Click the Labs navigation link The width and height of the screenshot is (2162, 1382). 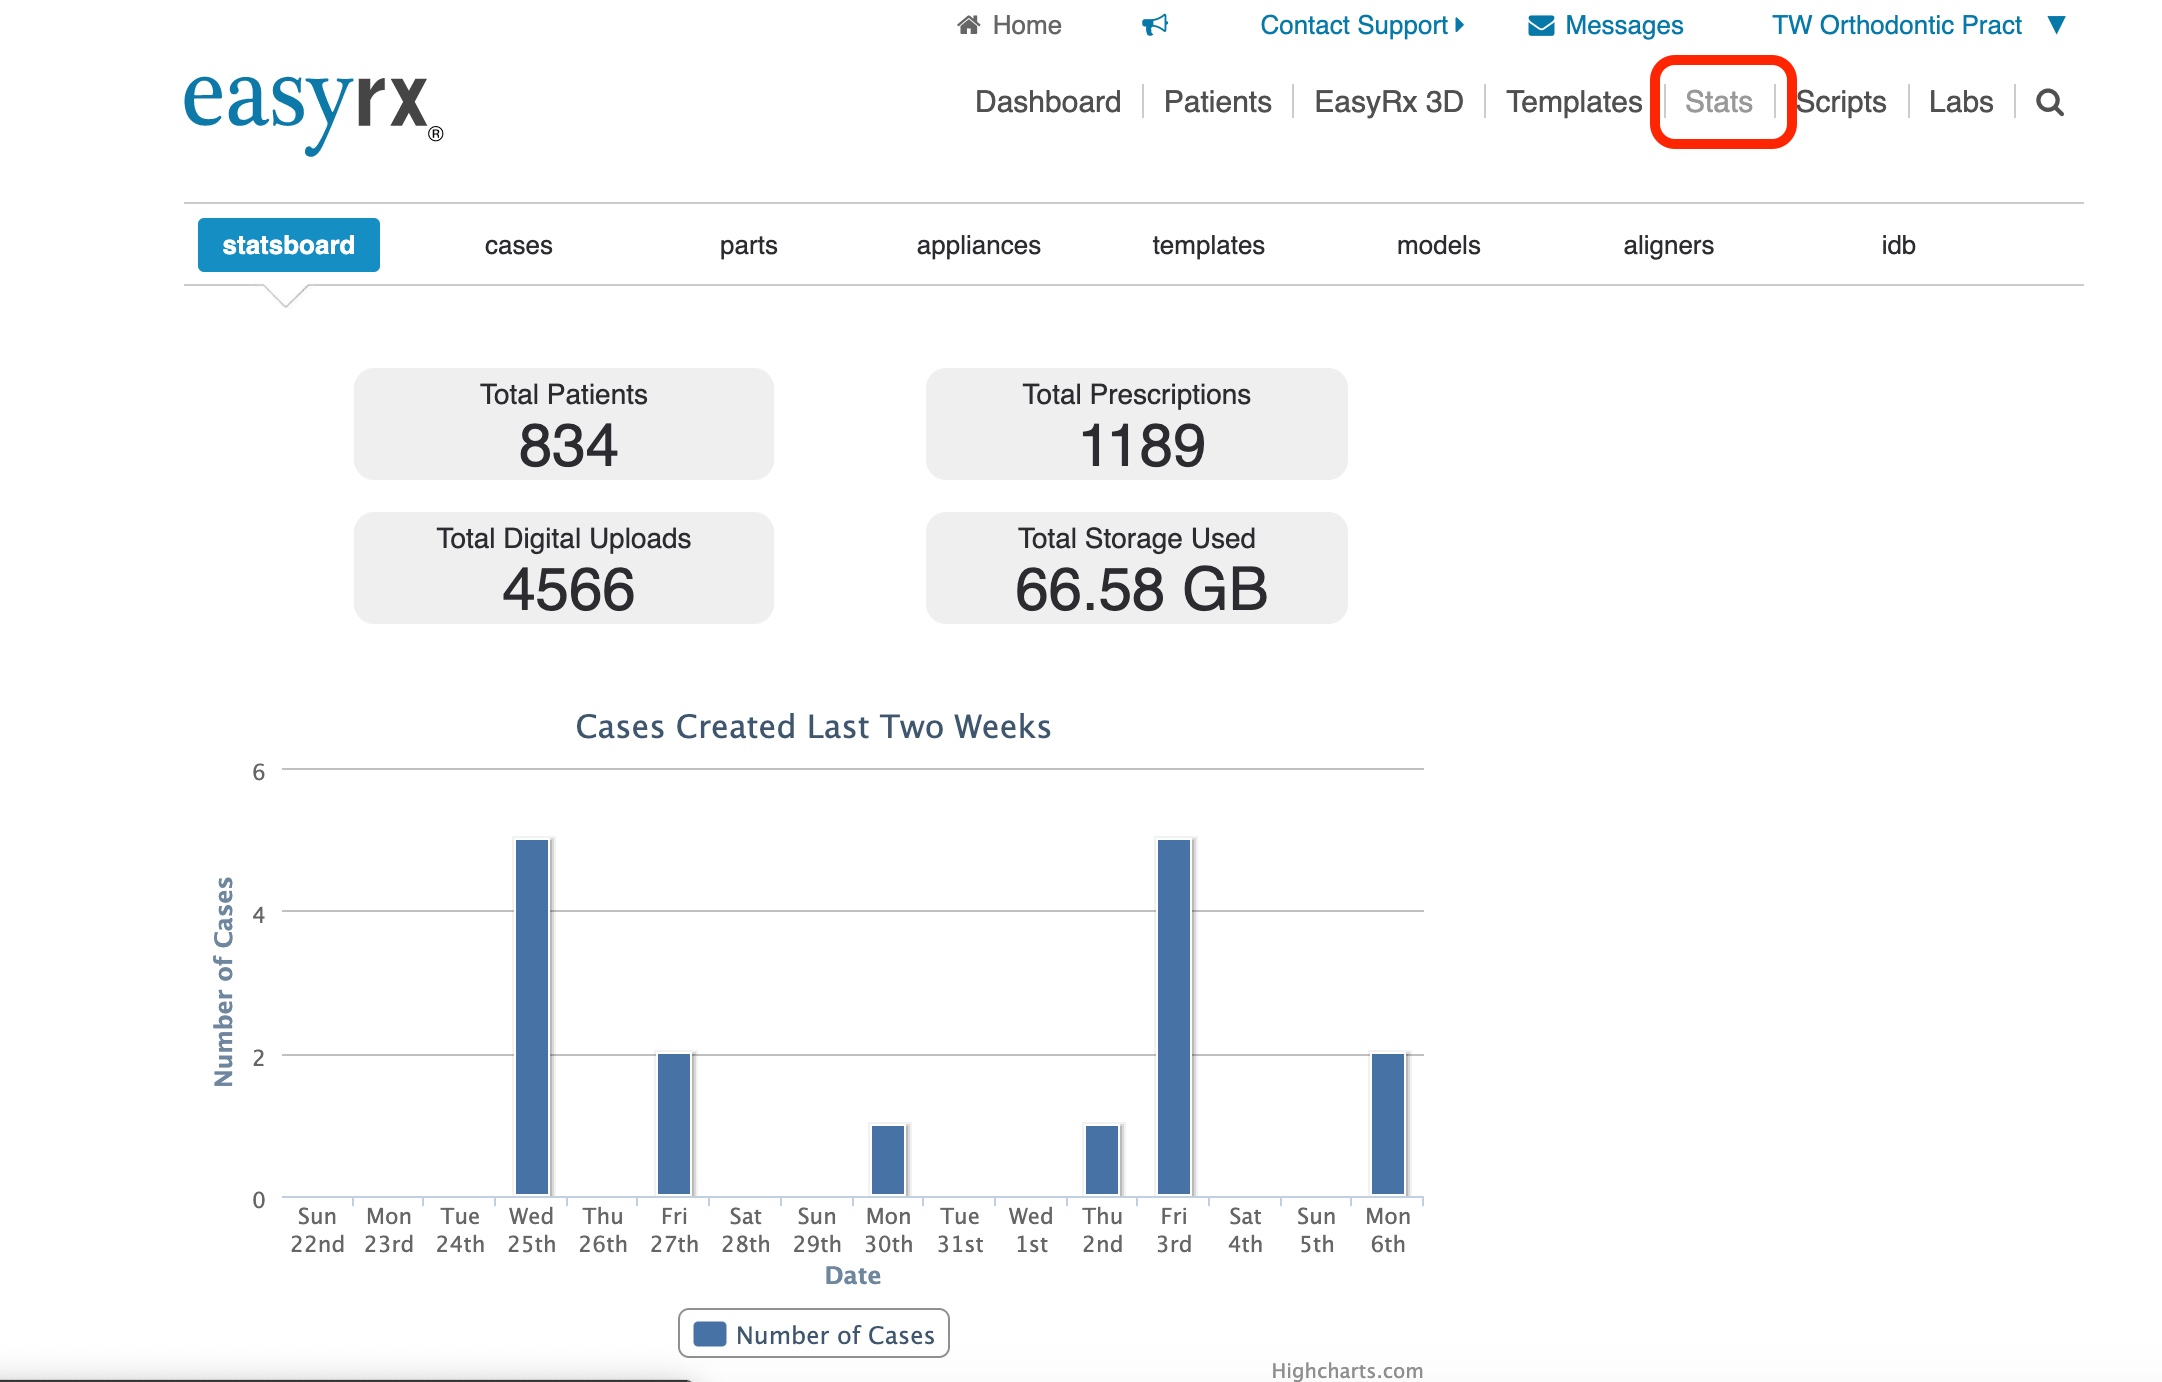1960,102
